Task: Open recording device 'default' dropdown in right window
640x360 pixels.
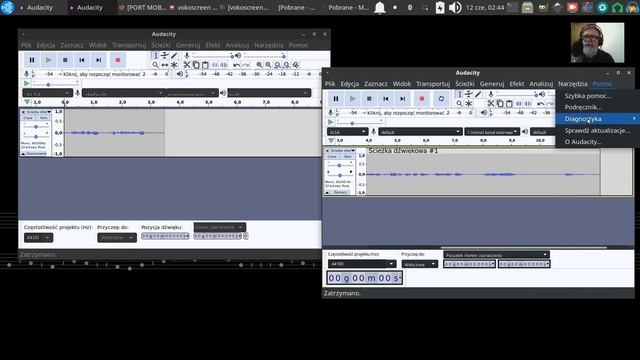Action: point(420,132)
